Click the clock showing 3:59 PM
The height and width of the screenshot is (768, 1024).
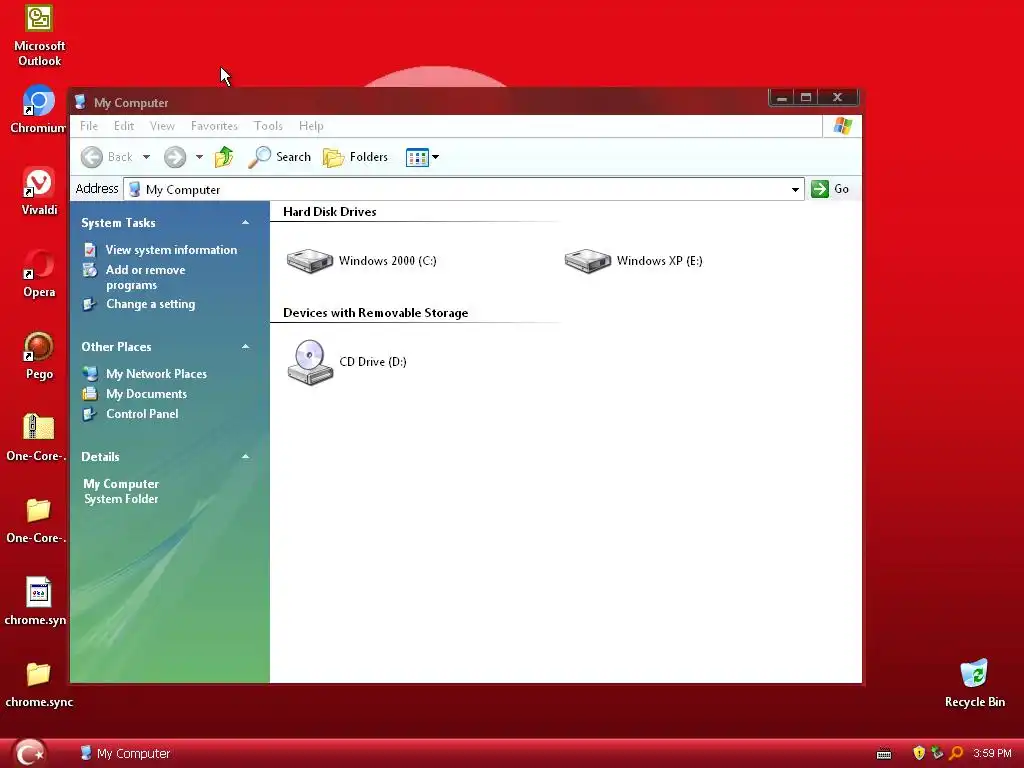(992, 753)
